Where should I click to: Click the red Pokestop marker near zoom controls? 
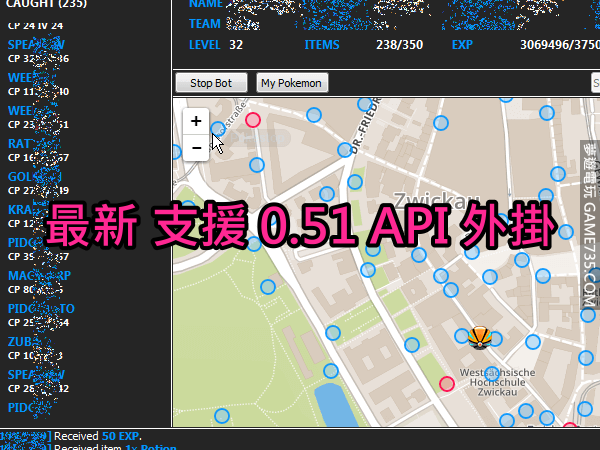[x=253, y=120]
